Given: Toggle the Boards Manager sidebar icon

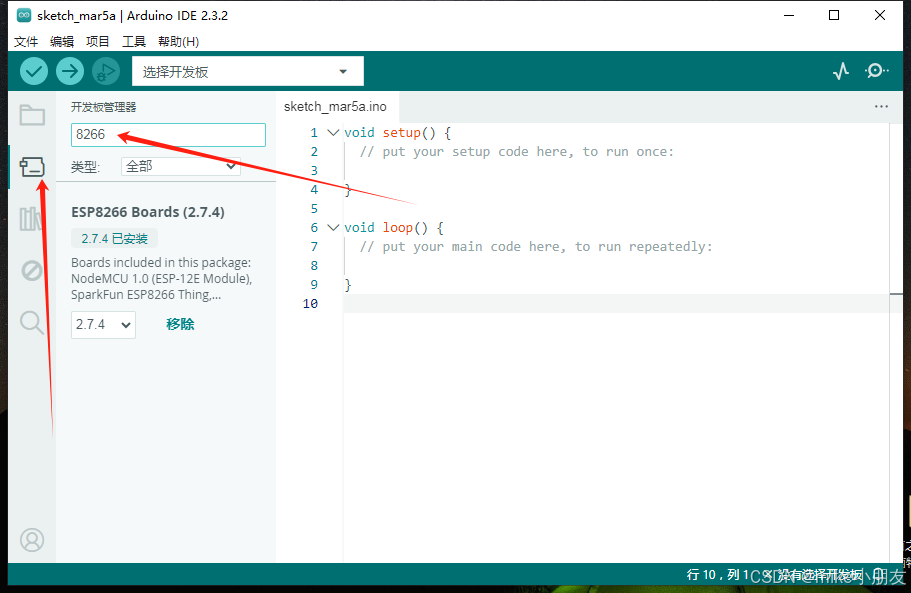Looking at the screenshot, I should click(x=32, y=167).
